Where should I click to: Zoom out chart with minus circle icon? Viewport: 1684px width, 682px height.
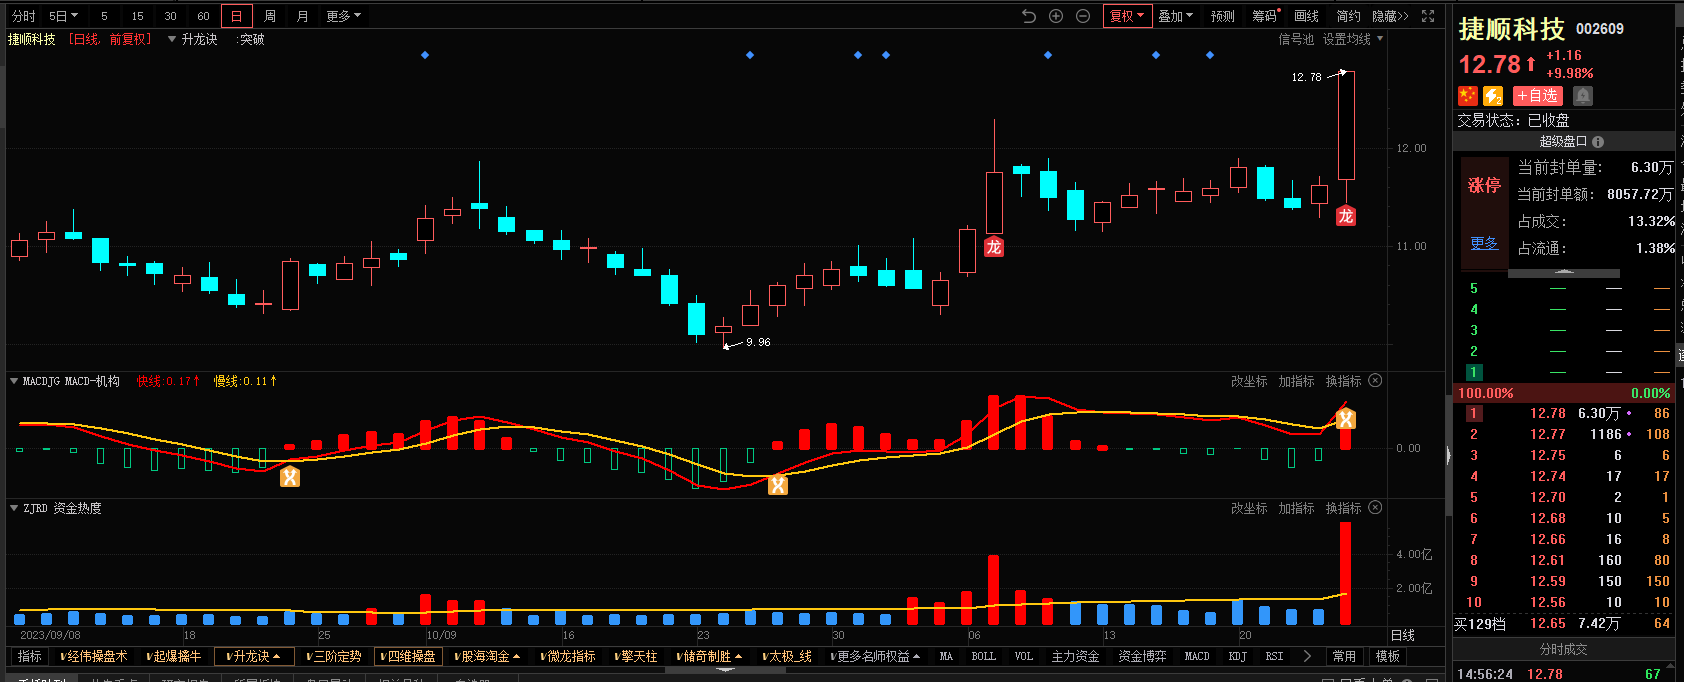[1083, 16]
